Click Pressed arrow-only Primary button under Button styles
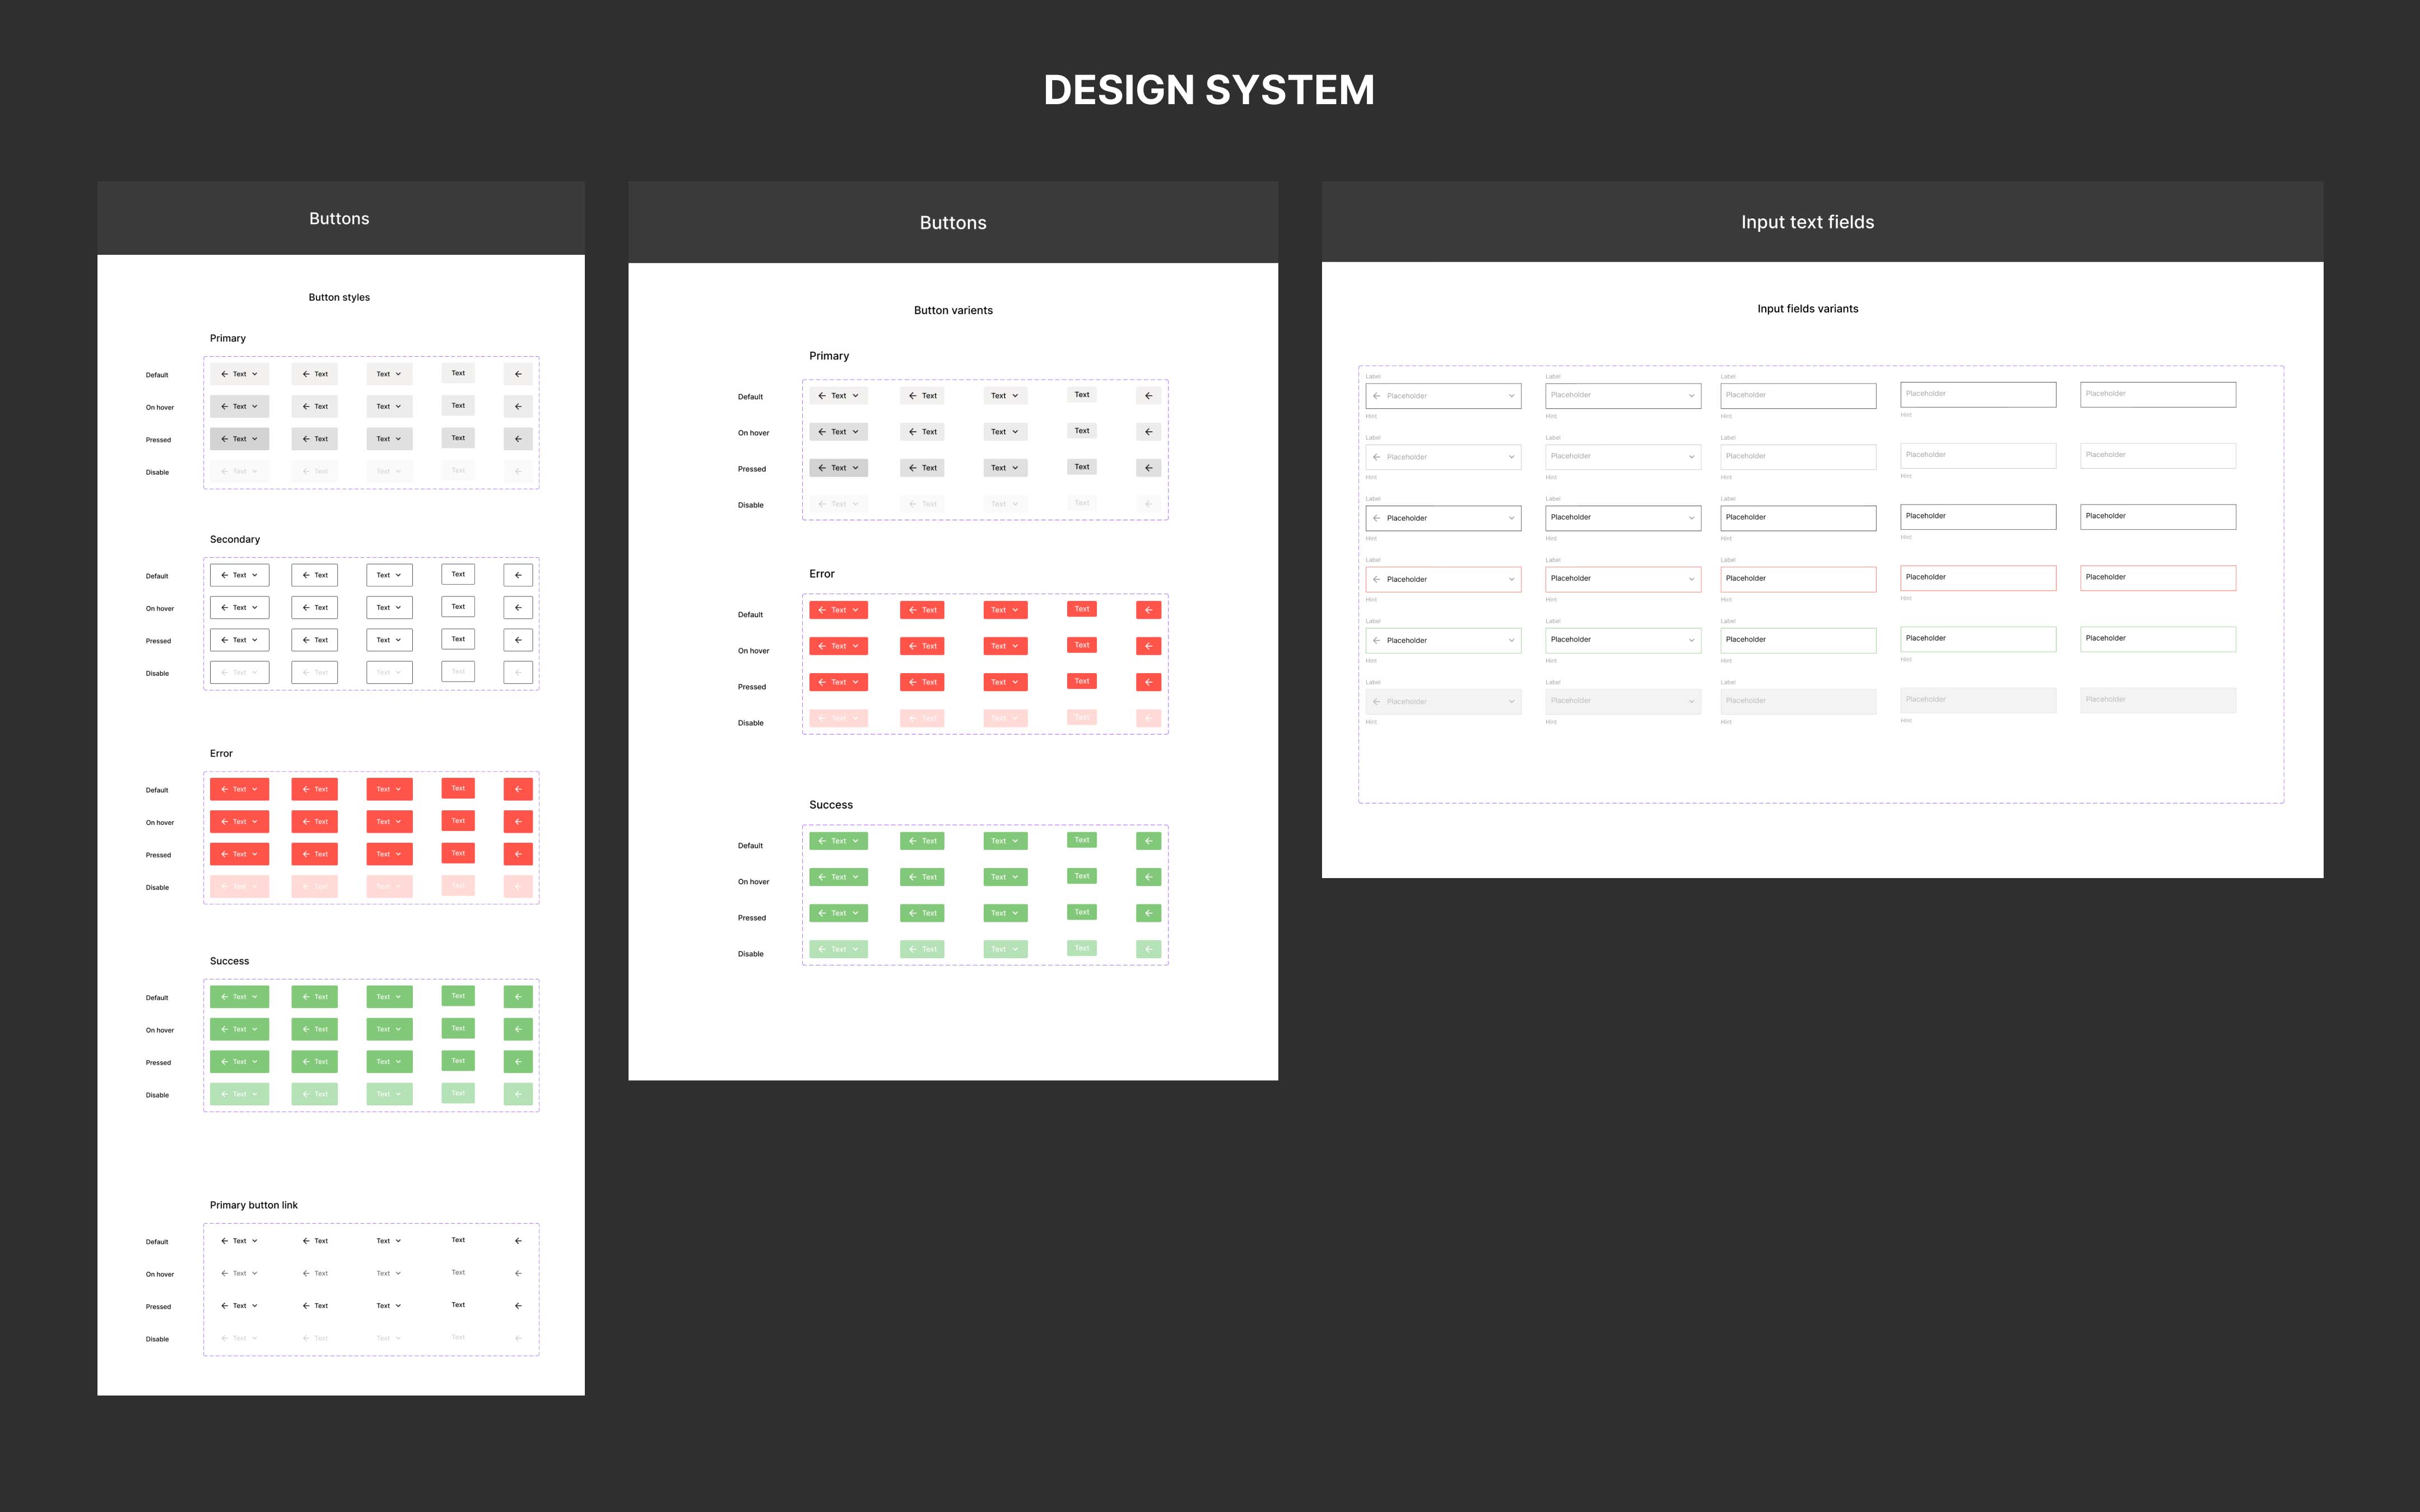Viewport: 2420px width, 1512px height. pyautogui.click(x=518, y=439)
